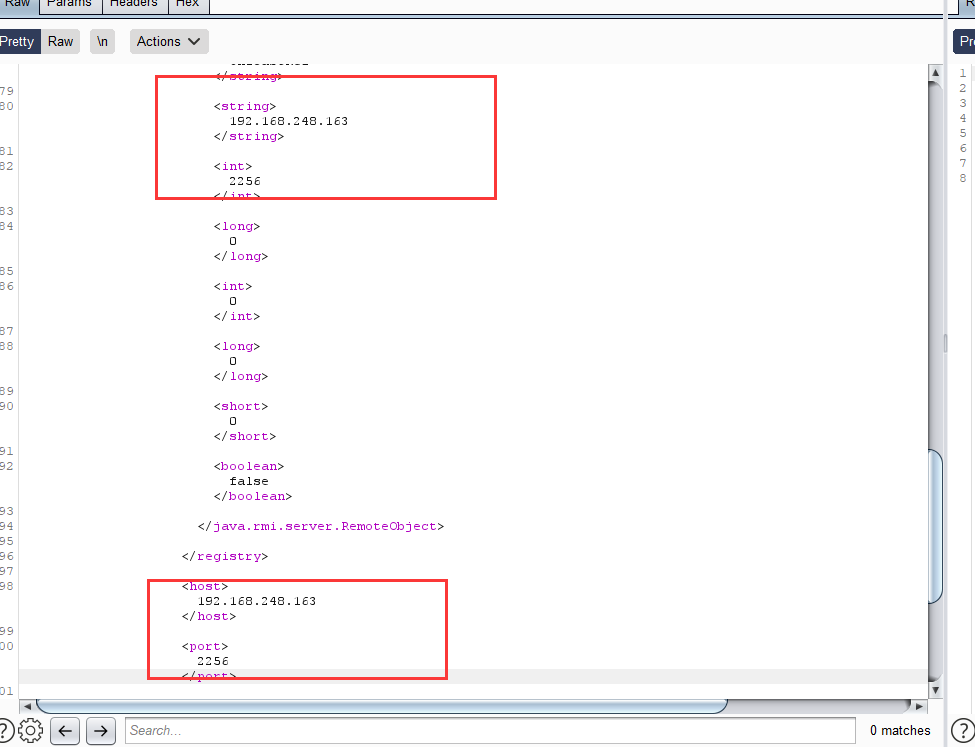Click the false value text

249,481
